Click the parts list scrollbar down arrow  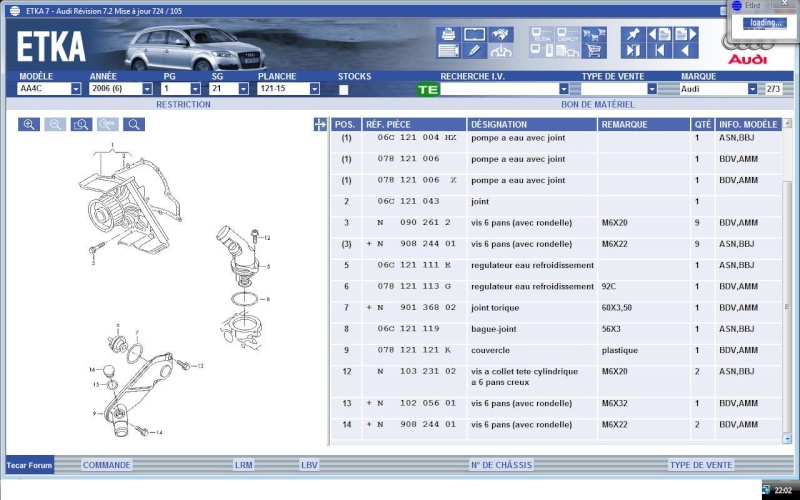point(787,438)
